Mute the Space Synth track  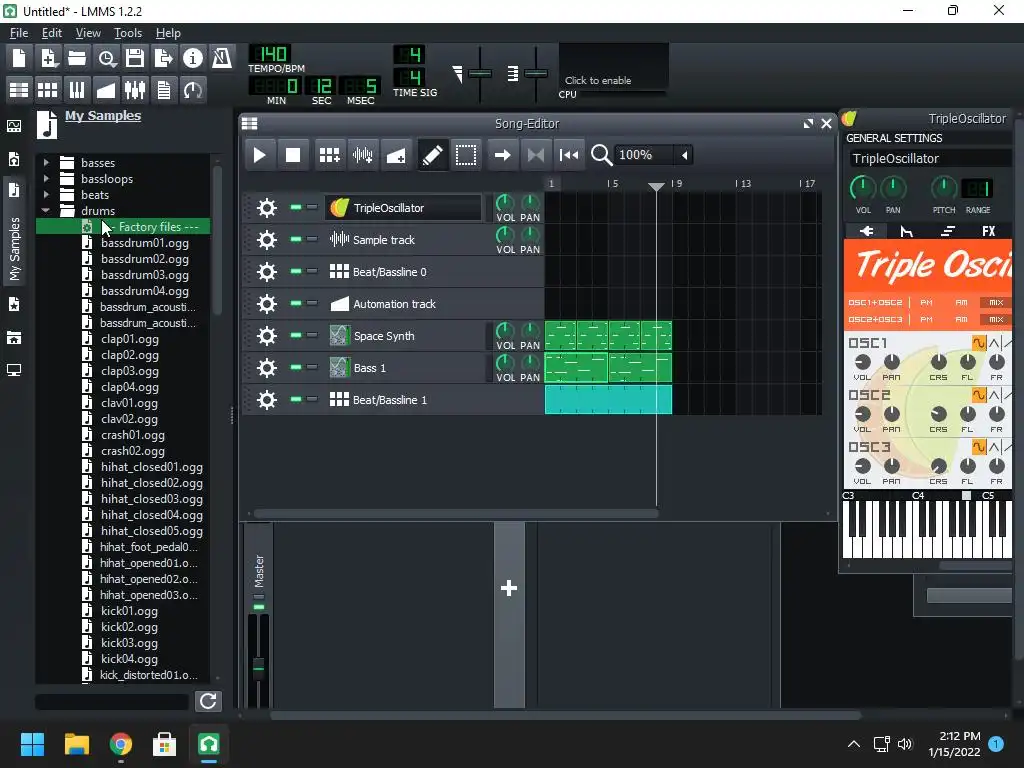tap(296, 335)
